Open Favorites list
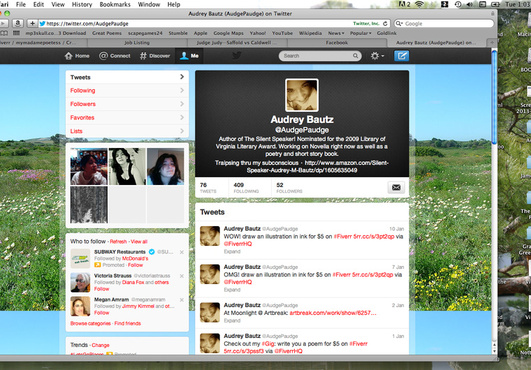Viewport: 531px width, 370px height. coord(127,118)
